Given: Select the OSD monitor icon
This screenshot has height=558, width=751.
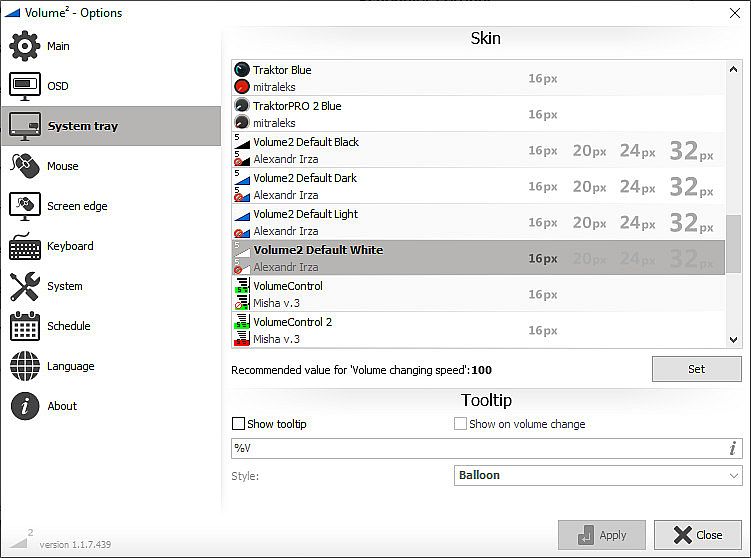Looking at the screenshot, I should tap(24, 86).
